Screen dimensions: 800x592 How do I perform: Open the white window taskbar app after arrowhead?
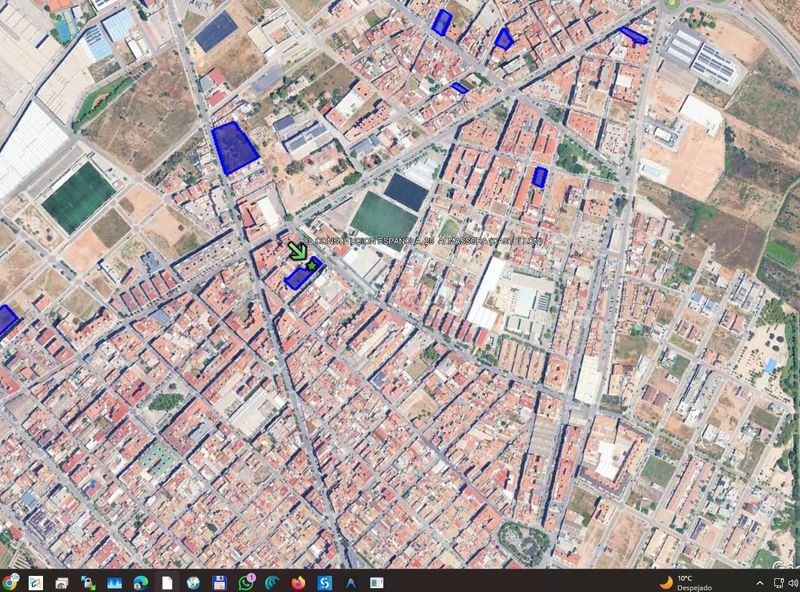click(377, 582)
